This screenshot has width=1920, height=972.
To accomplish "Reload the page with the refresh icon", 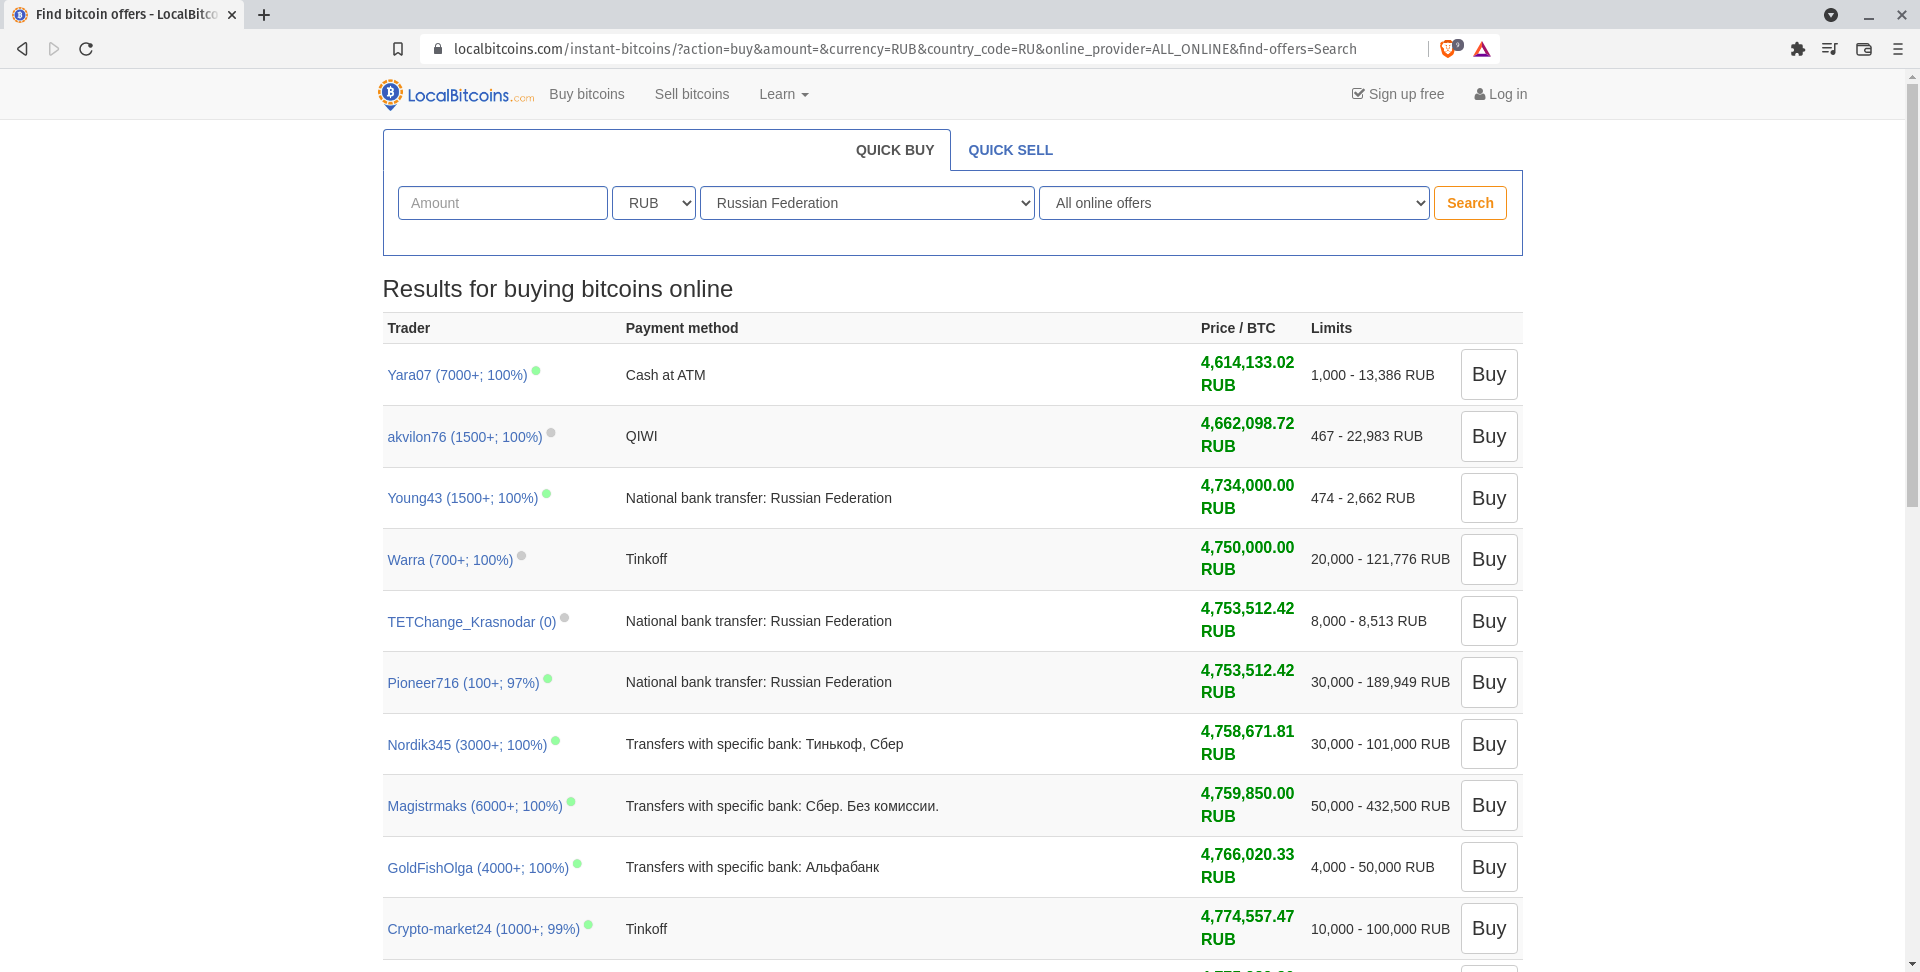I will tap(86, 49).
